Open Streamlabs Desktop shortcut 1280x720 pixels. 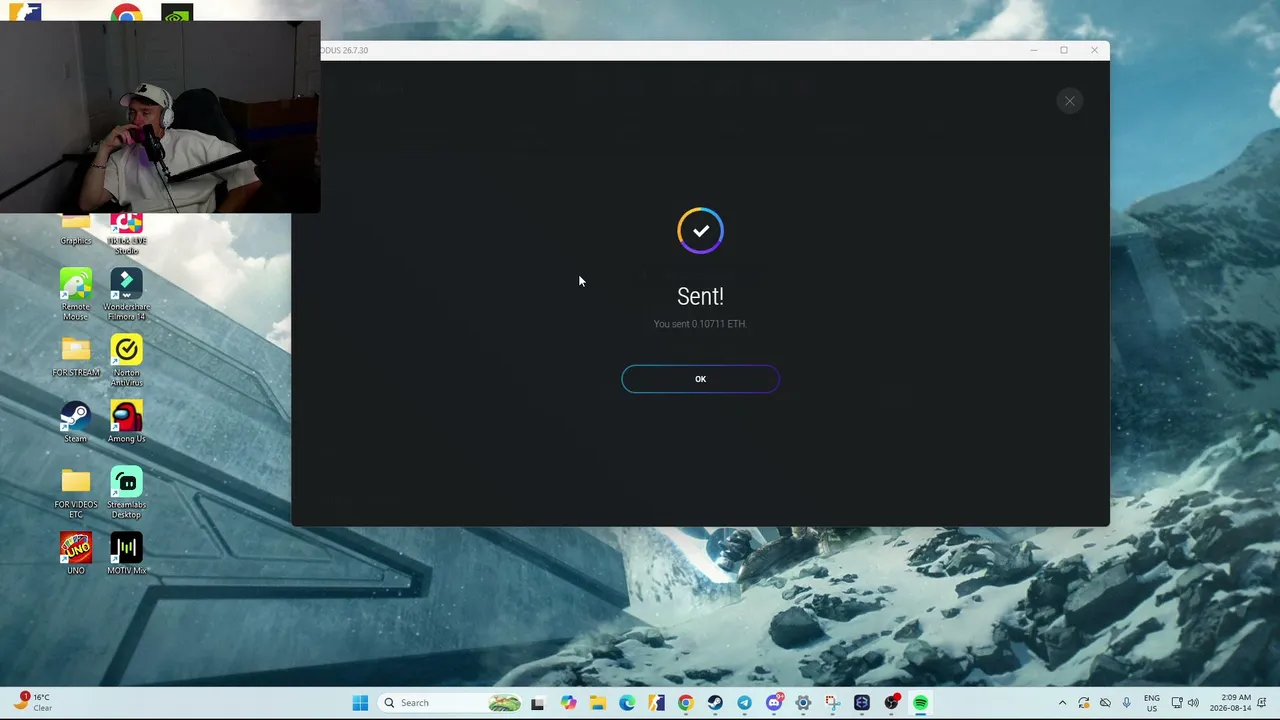pyautogui.click(x=126, y=493)
